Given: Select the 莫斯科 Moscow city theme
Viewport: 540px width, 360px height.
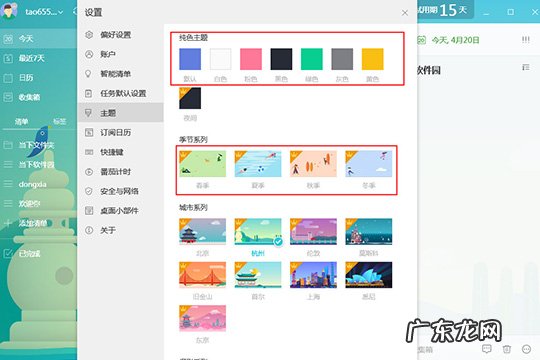Looking at the screenshot, I should (x=368, y=232).
